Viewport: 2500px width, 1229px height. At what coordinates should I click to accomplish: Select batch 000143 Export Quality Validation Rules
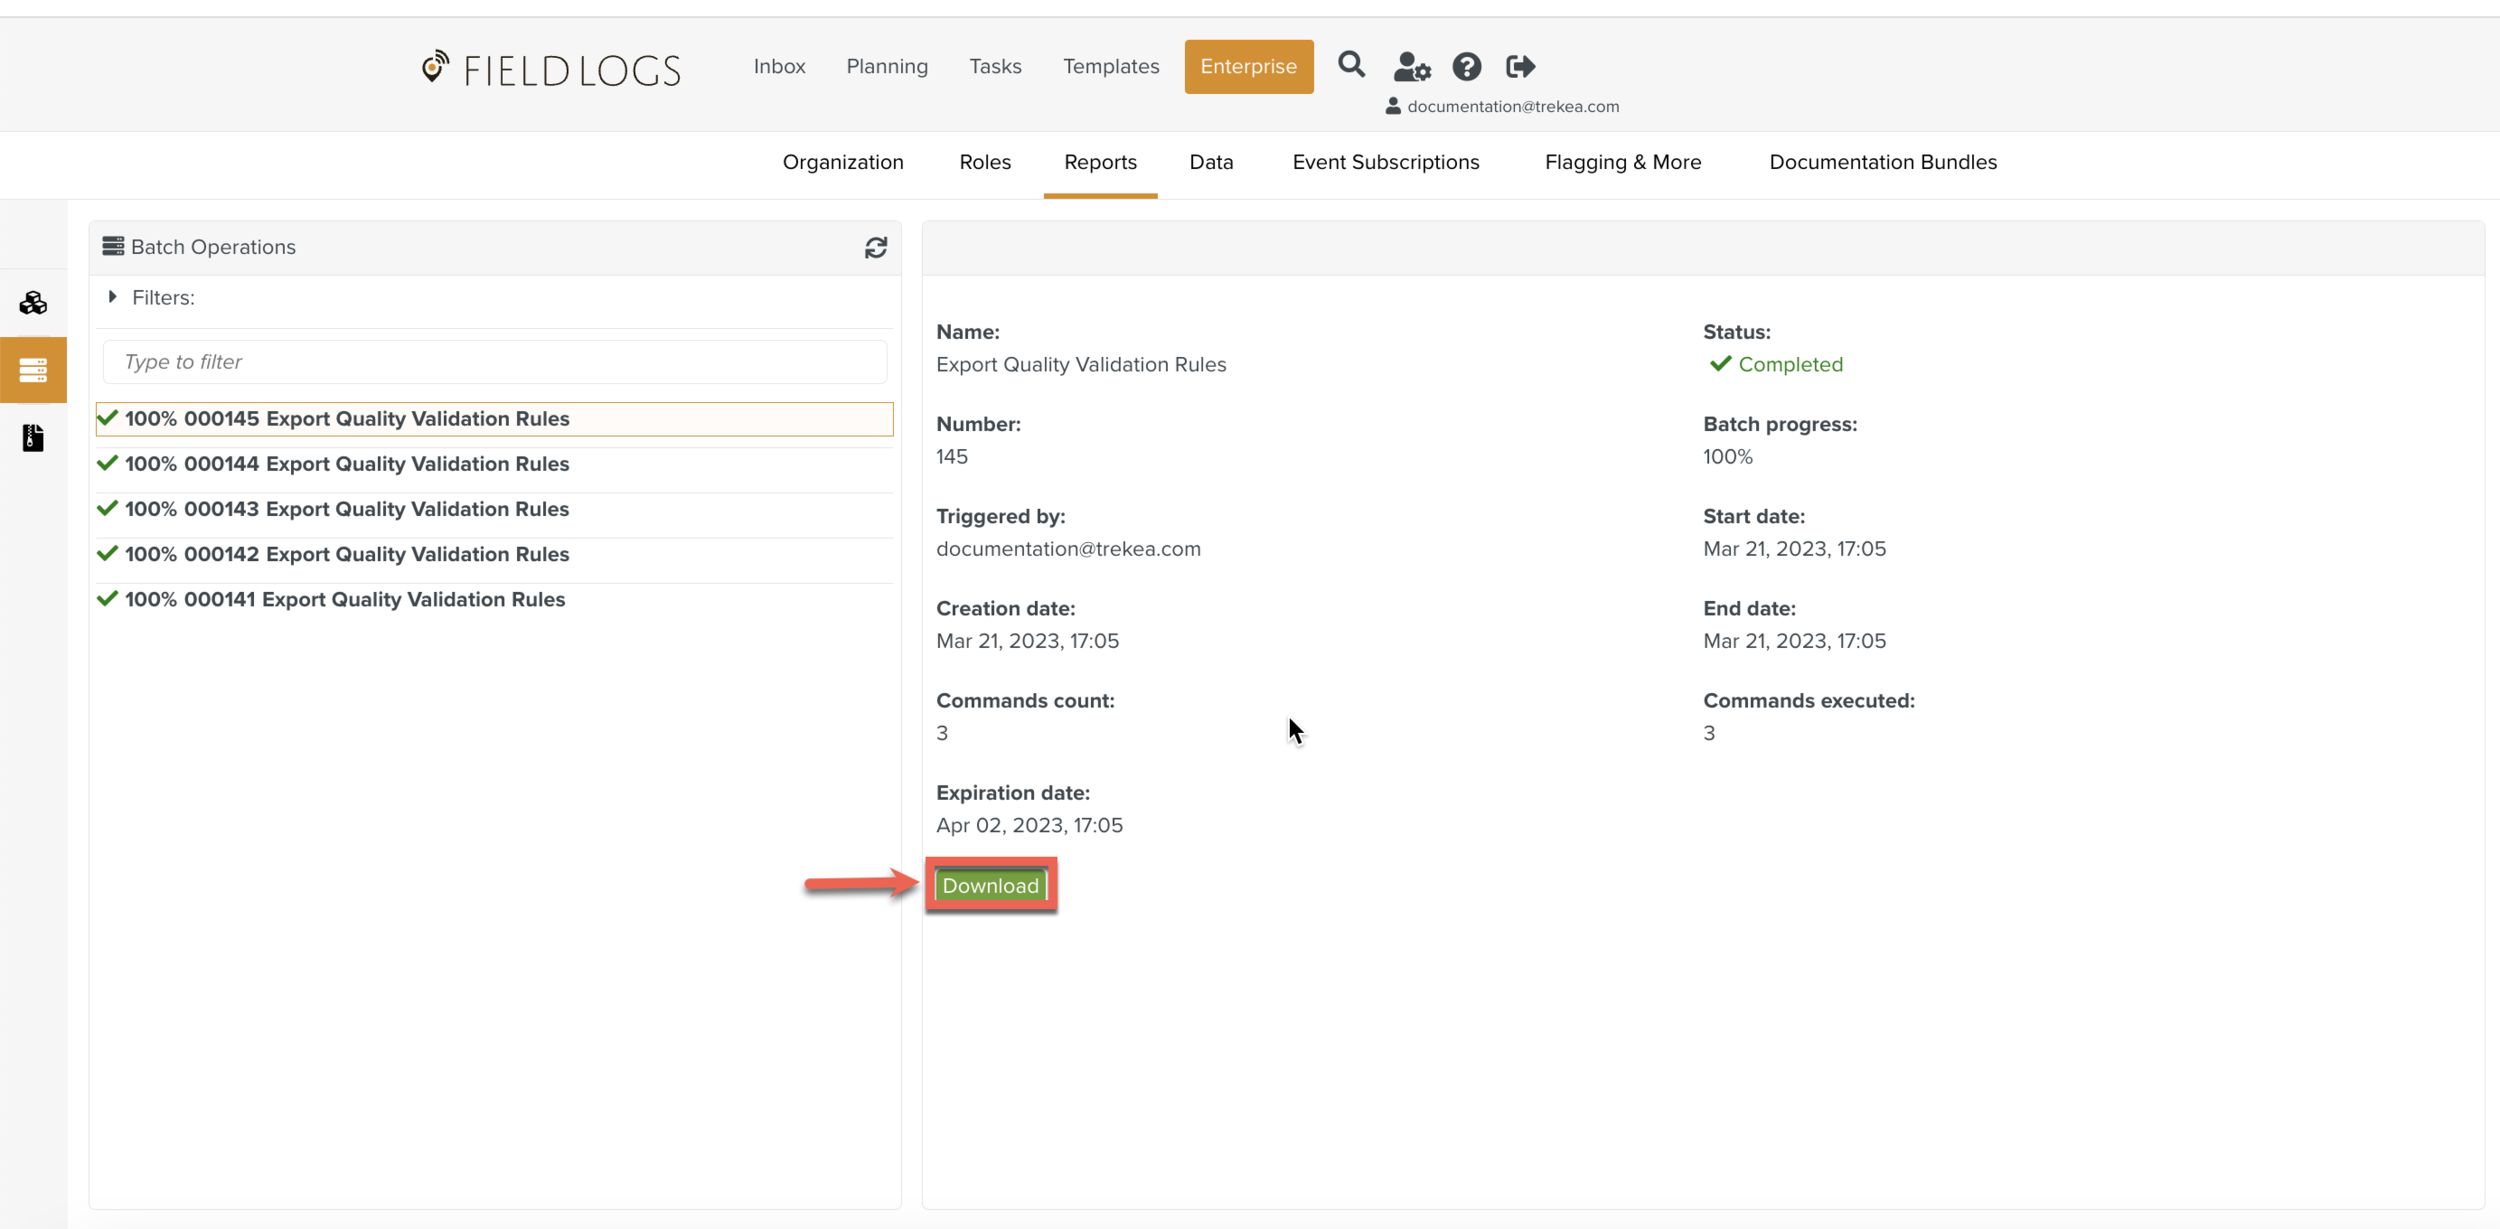(346, 509)
